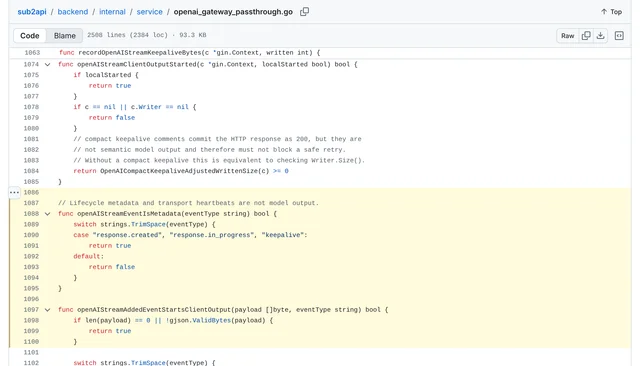Open backend folder breadcrumb

point(73,12)
